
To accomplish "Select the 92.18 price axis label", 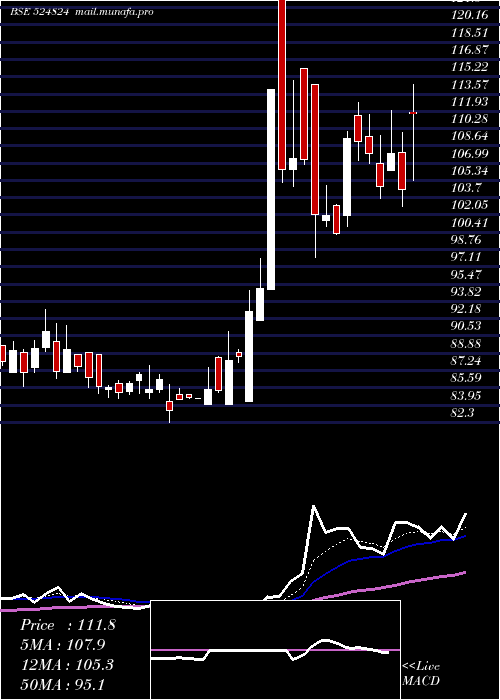I will click(466, 309).
